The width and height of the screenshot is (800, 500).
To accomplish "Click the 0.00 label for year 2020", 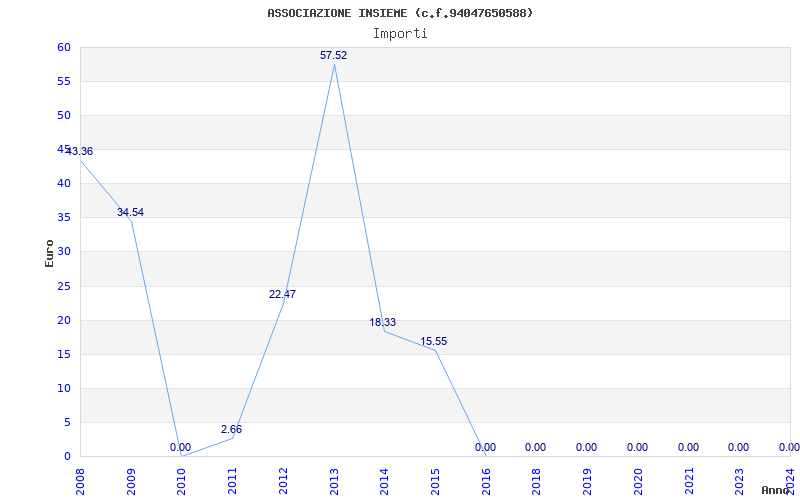I will coord(638,447).
